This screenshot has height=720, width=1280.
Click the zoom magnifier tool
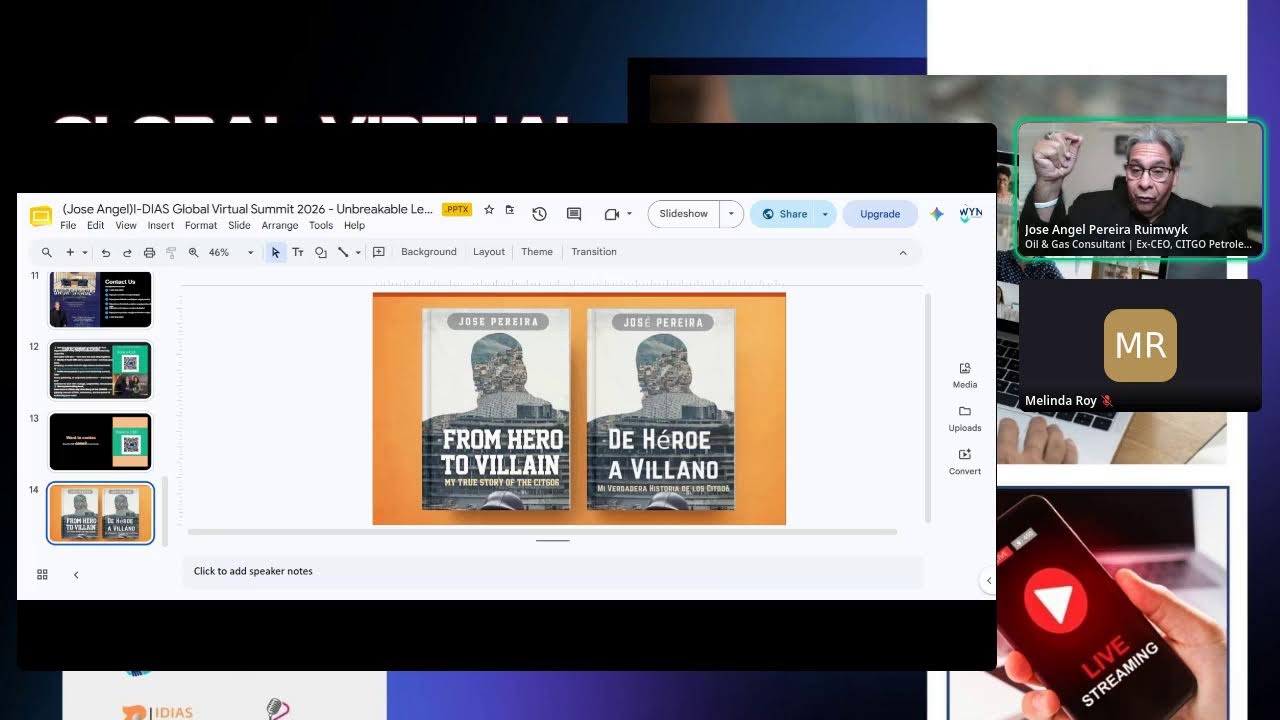click(x=194, y=253)
